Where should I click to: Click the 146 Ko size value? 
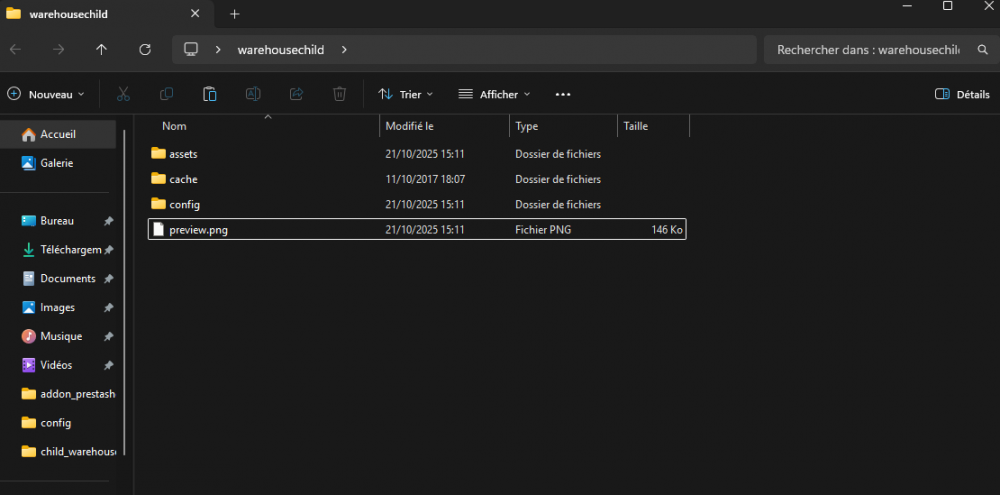(x=667, y=230)
